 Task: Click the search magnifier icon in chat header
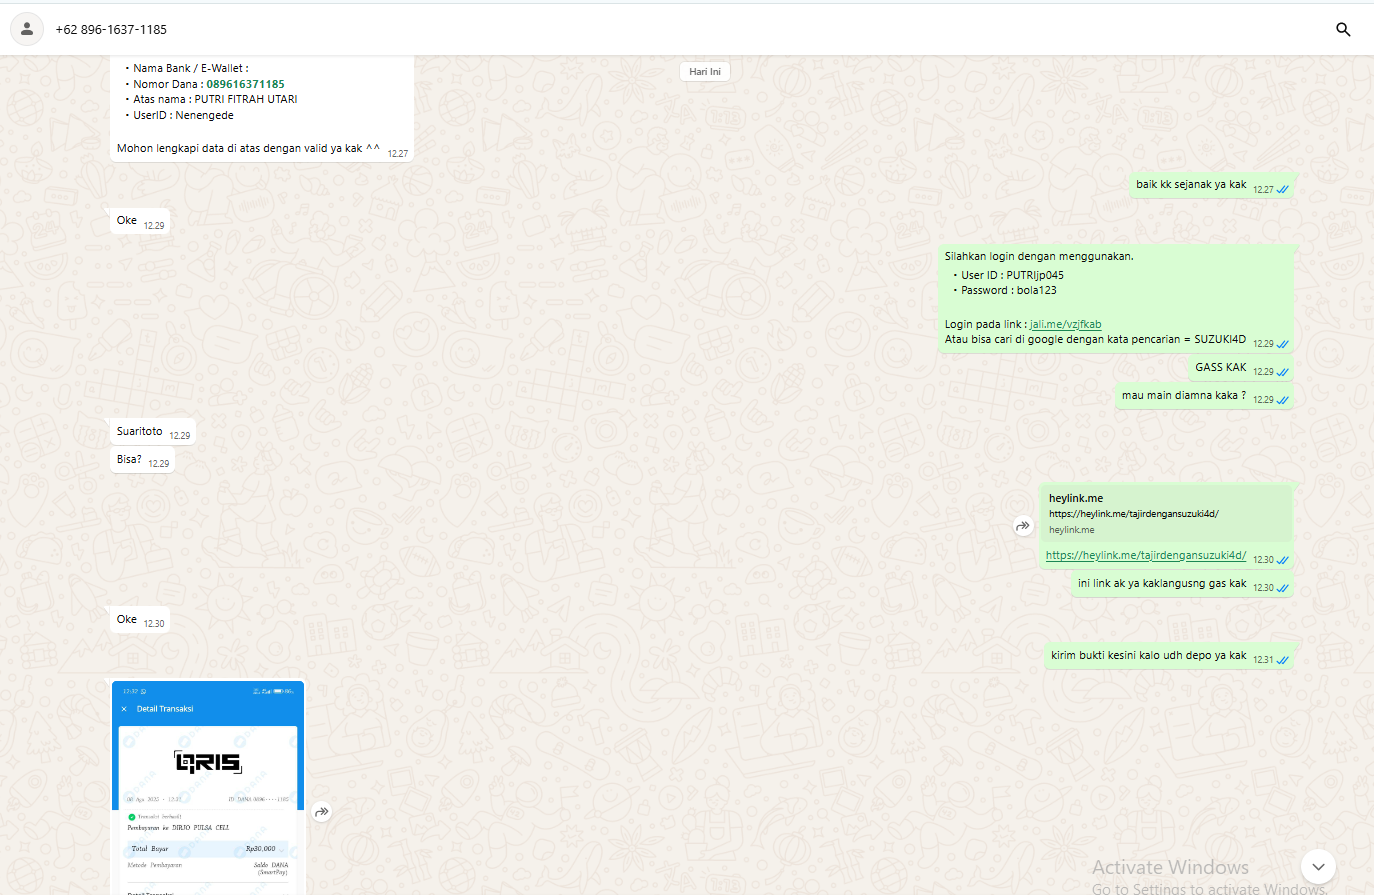[x=1343, y=29]
